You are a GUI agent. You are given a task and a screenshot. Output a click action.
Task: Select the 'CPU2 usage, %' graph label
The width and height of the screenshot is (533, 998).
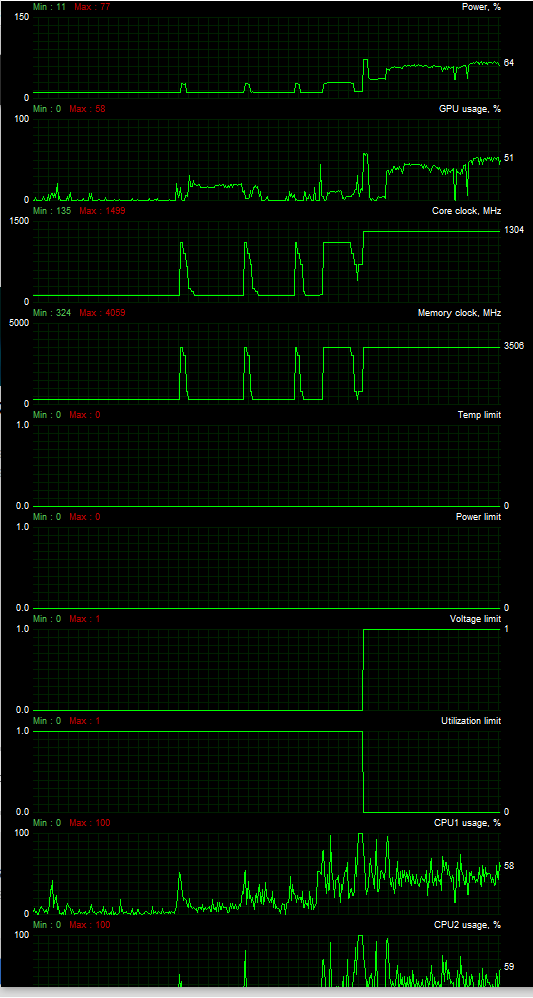467,924
